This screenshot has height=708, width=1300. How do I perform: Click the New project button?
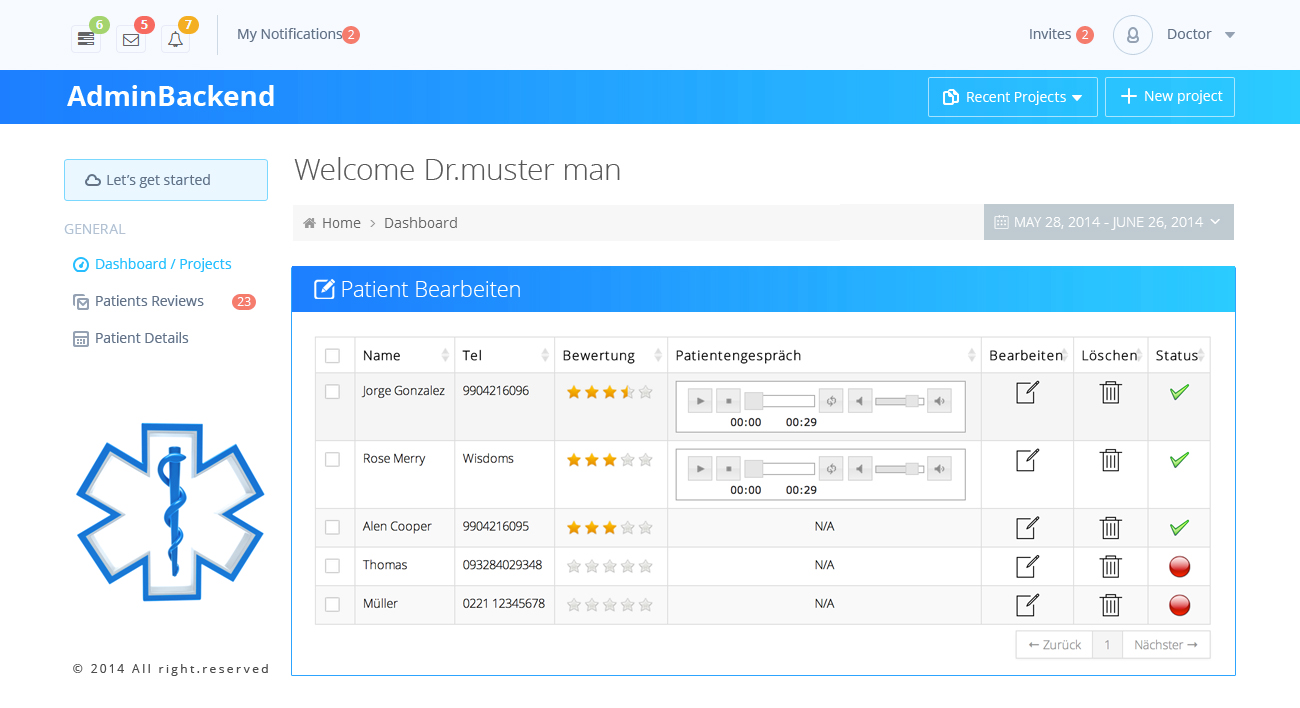click(x=1169, y=97)
